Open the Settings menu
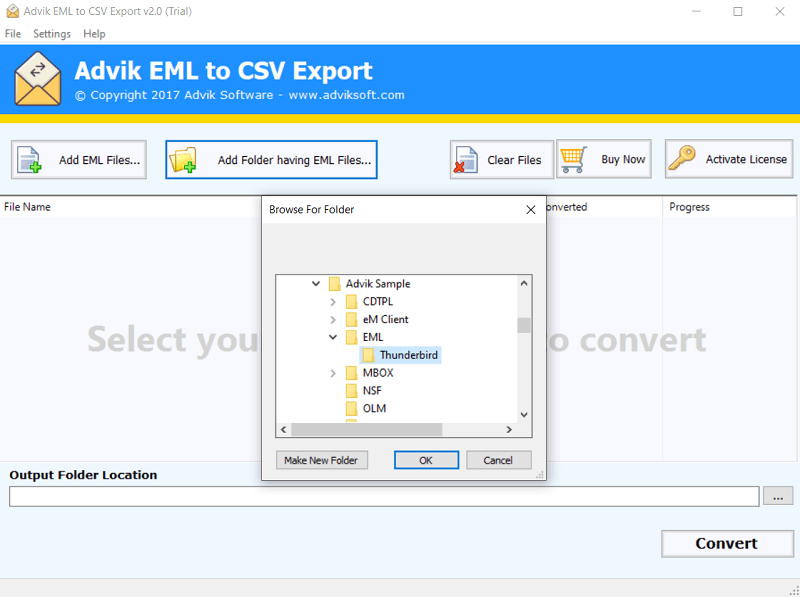The width and height of the screenshot is (800, 597). coord(52,34)
